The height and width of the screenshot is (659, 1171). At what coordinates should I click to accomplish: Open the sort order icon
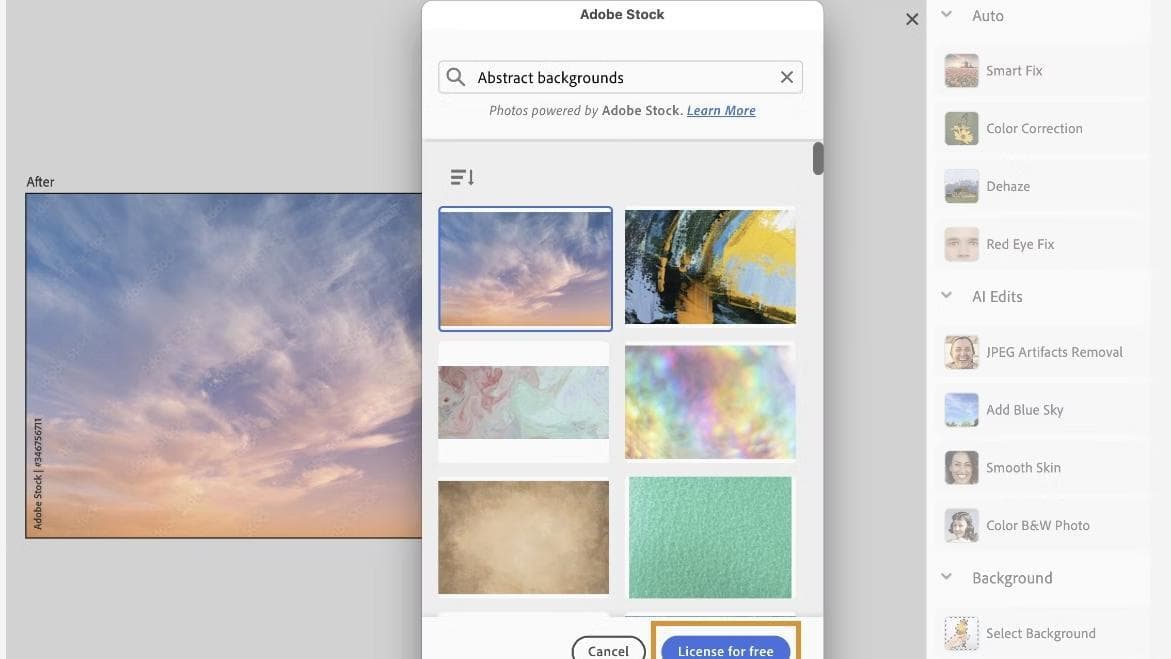(462, 178)
